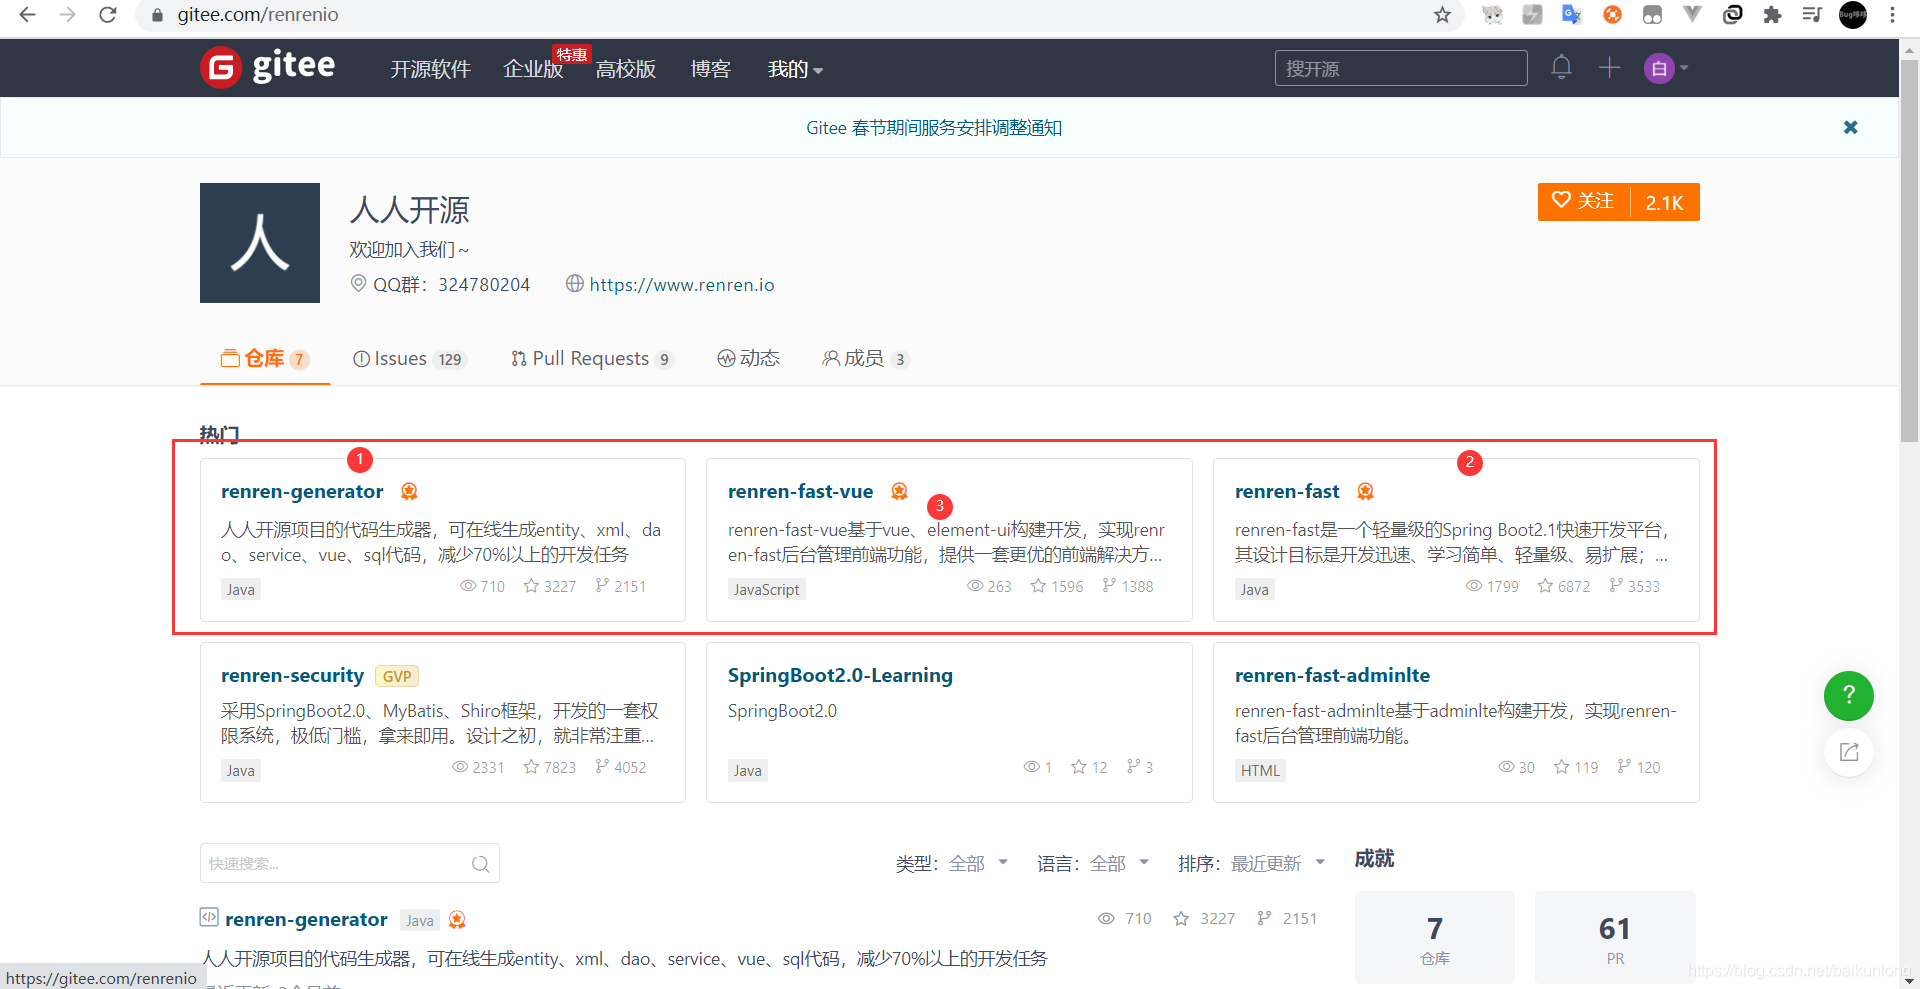The width and height of the screenshot is (1920, 989).
Task: Open 企业版 in the top navigation
Action: pos(533,69)
